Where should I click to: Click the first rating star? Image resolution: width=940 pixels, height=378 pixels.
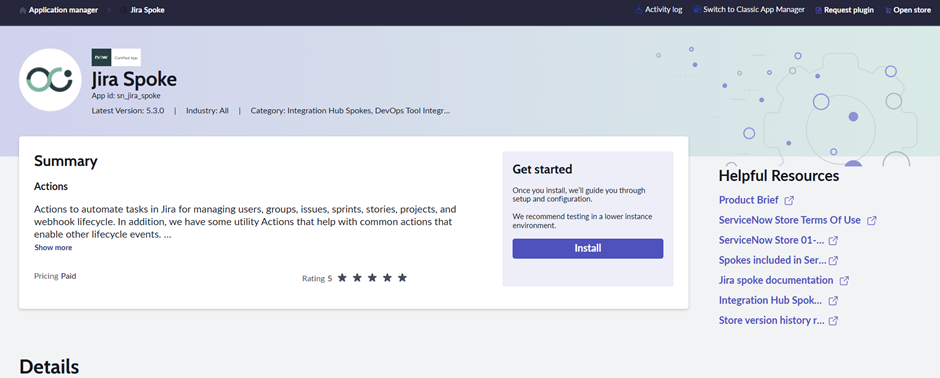342,278
